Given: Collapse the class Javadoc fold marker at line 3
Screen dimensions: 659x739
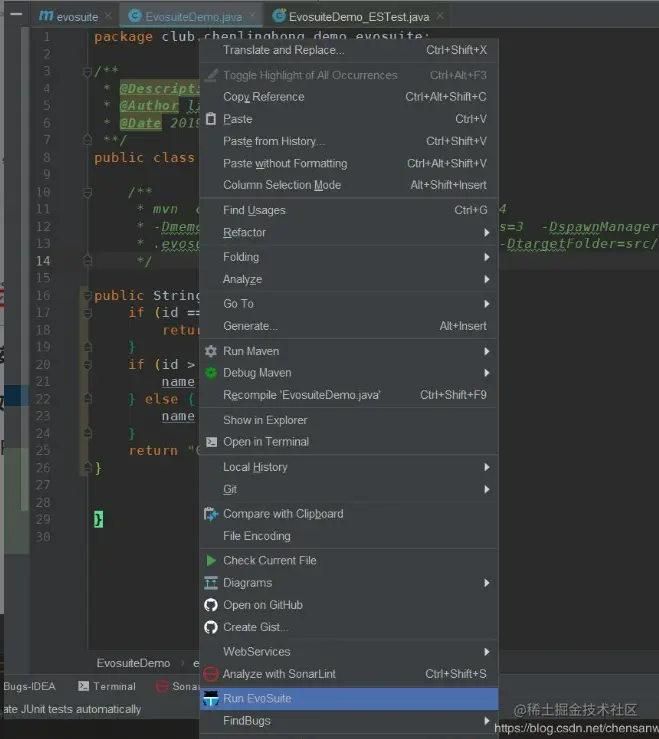Looking at the screenshot, I should coord(87,72).
